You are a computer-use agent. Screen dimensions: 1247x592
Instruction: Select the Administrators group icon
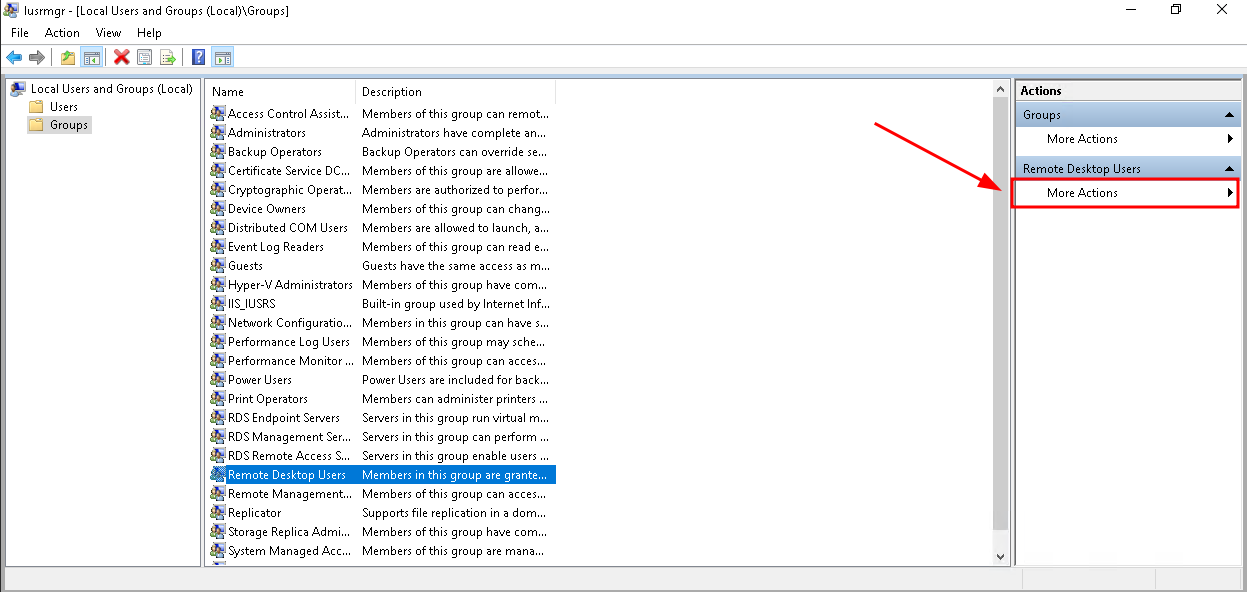tap(218, 133)
